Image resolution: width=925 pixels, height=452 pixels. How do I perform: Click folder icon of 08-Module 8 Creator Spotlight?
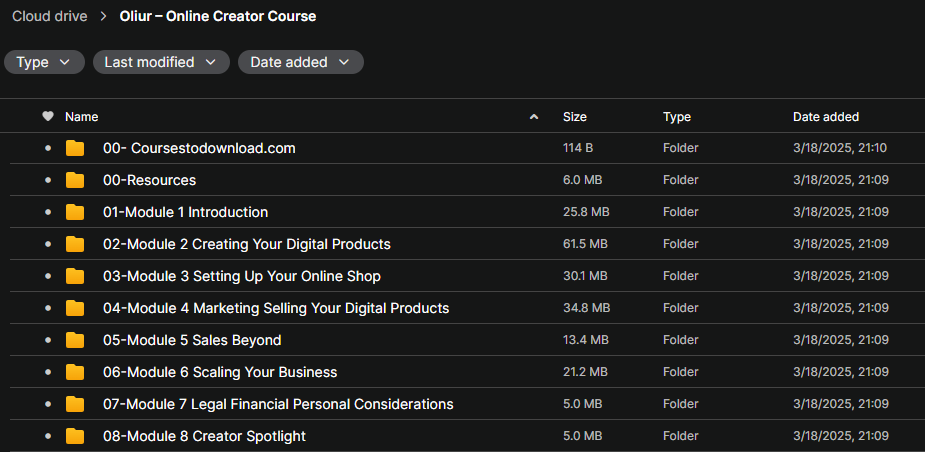click(x=75, y=436)
